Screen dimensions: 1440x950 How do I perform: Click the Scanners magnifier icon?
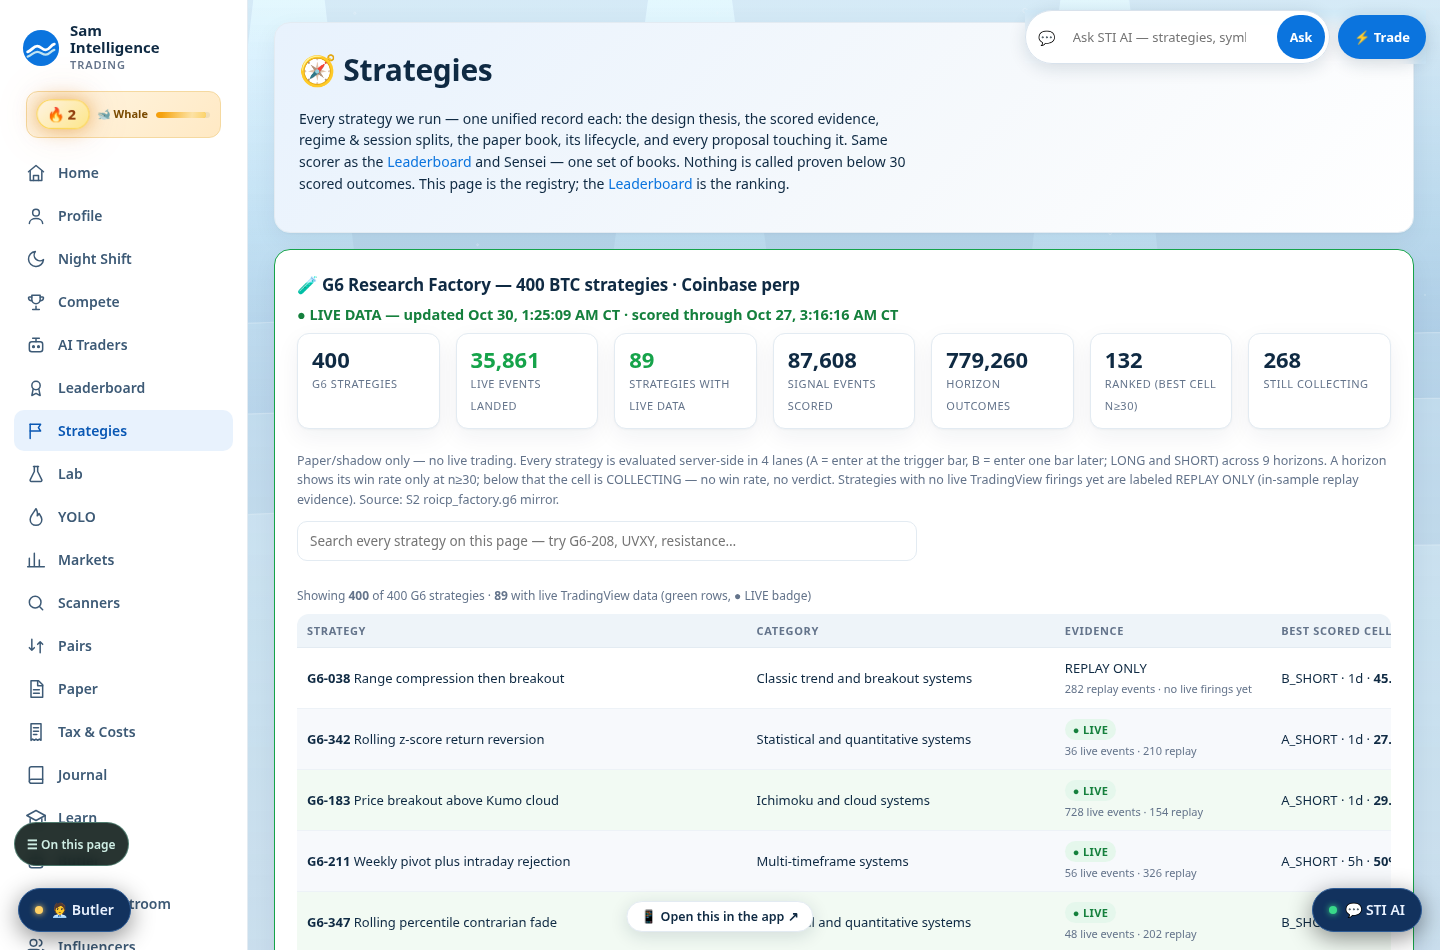click(36, 603)
